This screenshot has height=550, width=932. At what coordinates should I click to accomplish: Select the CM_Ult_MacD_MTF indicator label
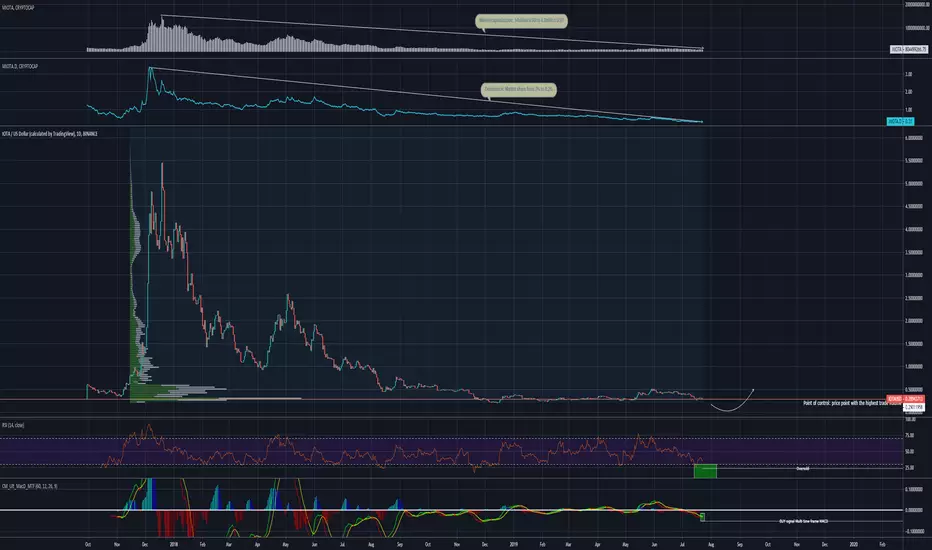click(x=29, y=486)
